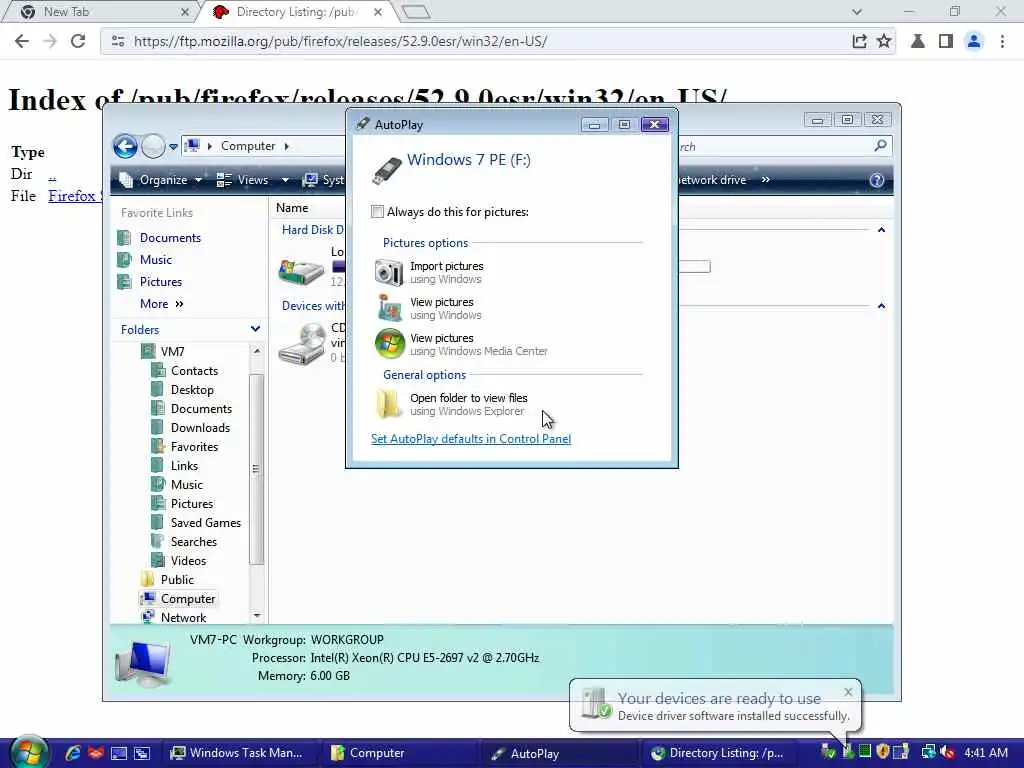Open the Organize menu

pyautogui.click(x=161, y=180)
